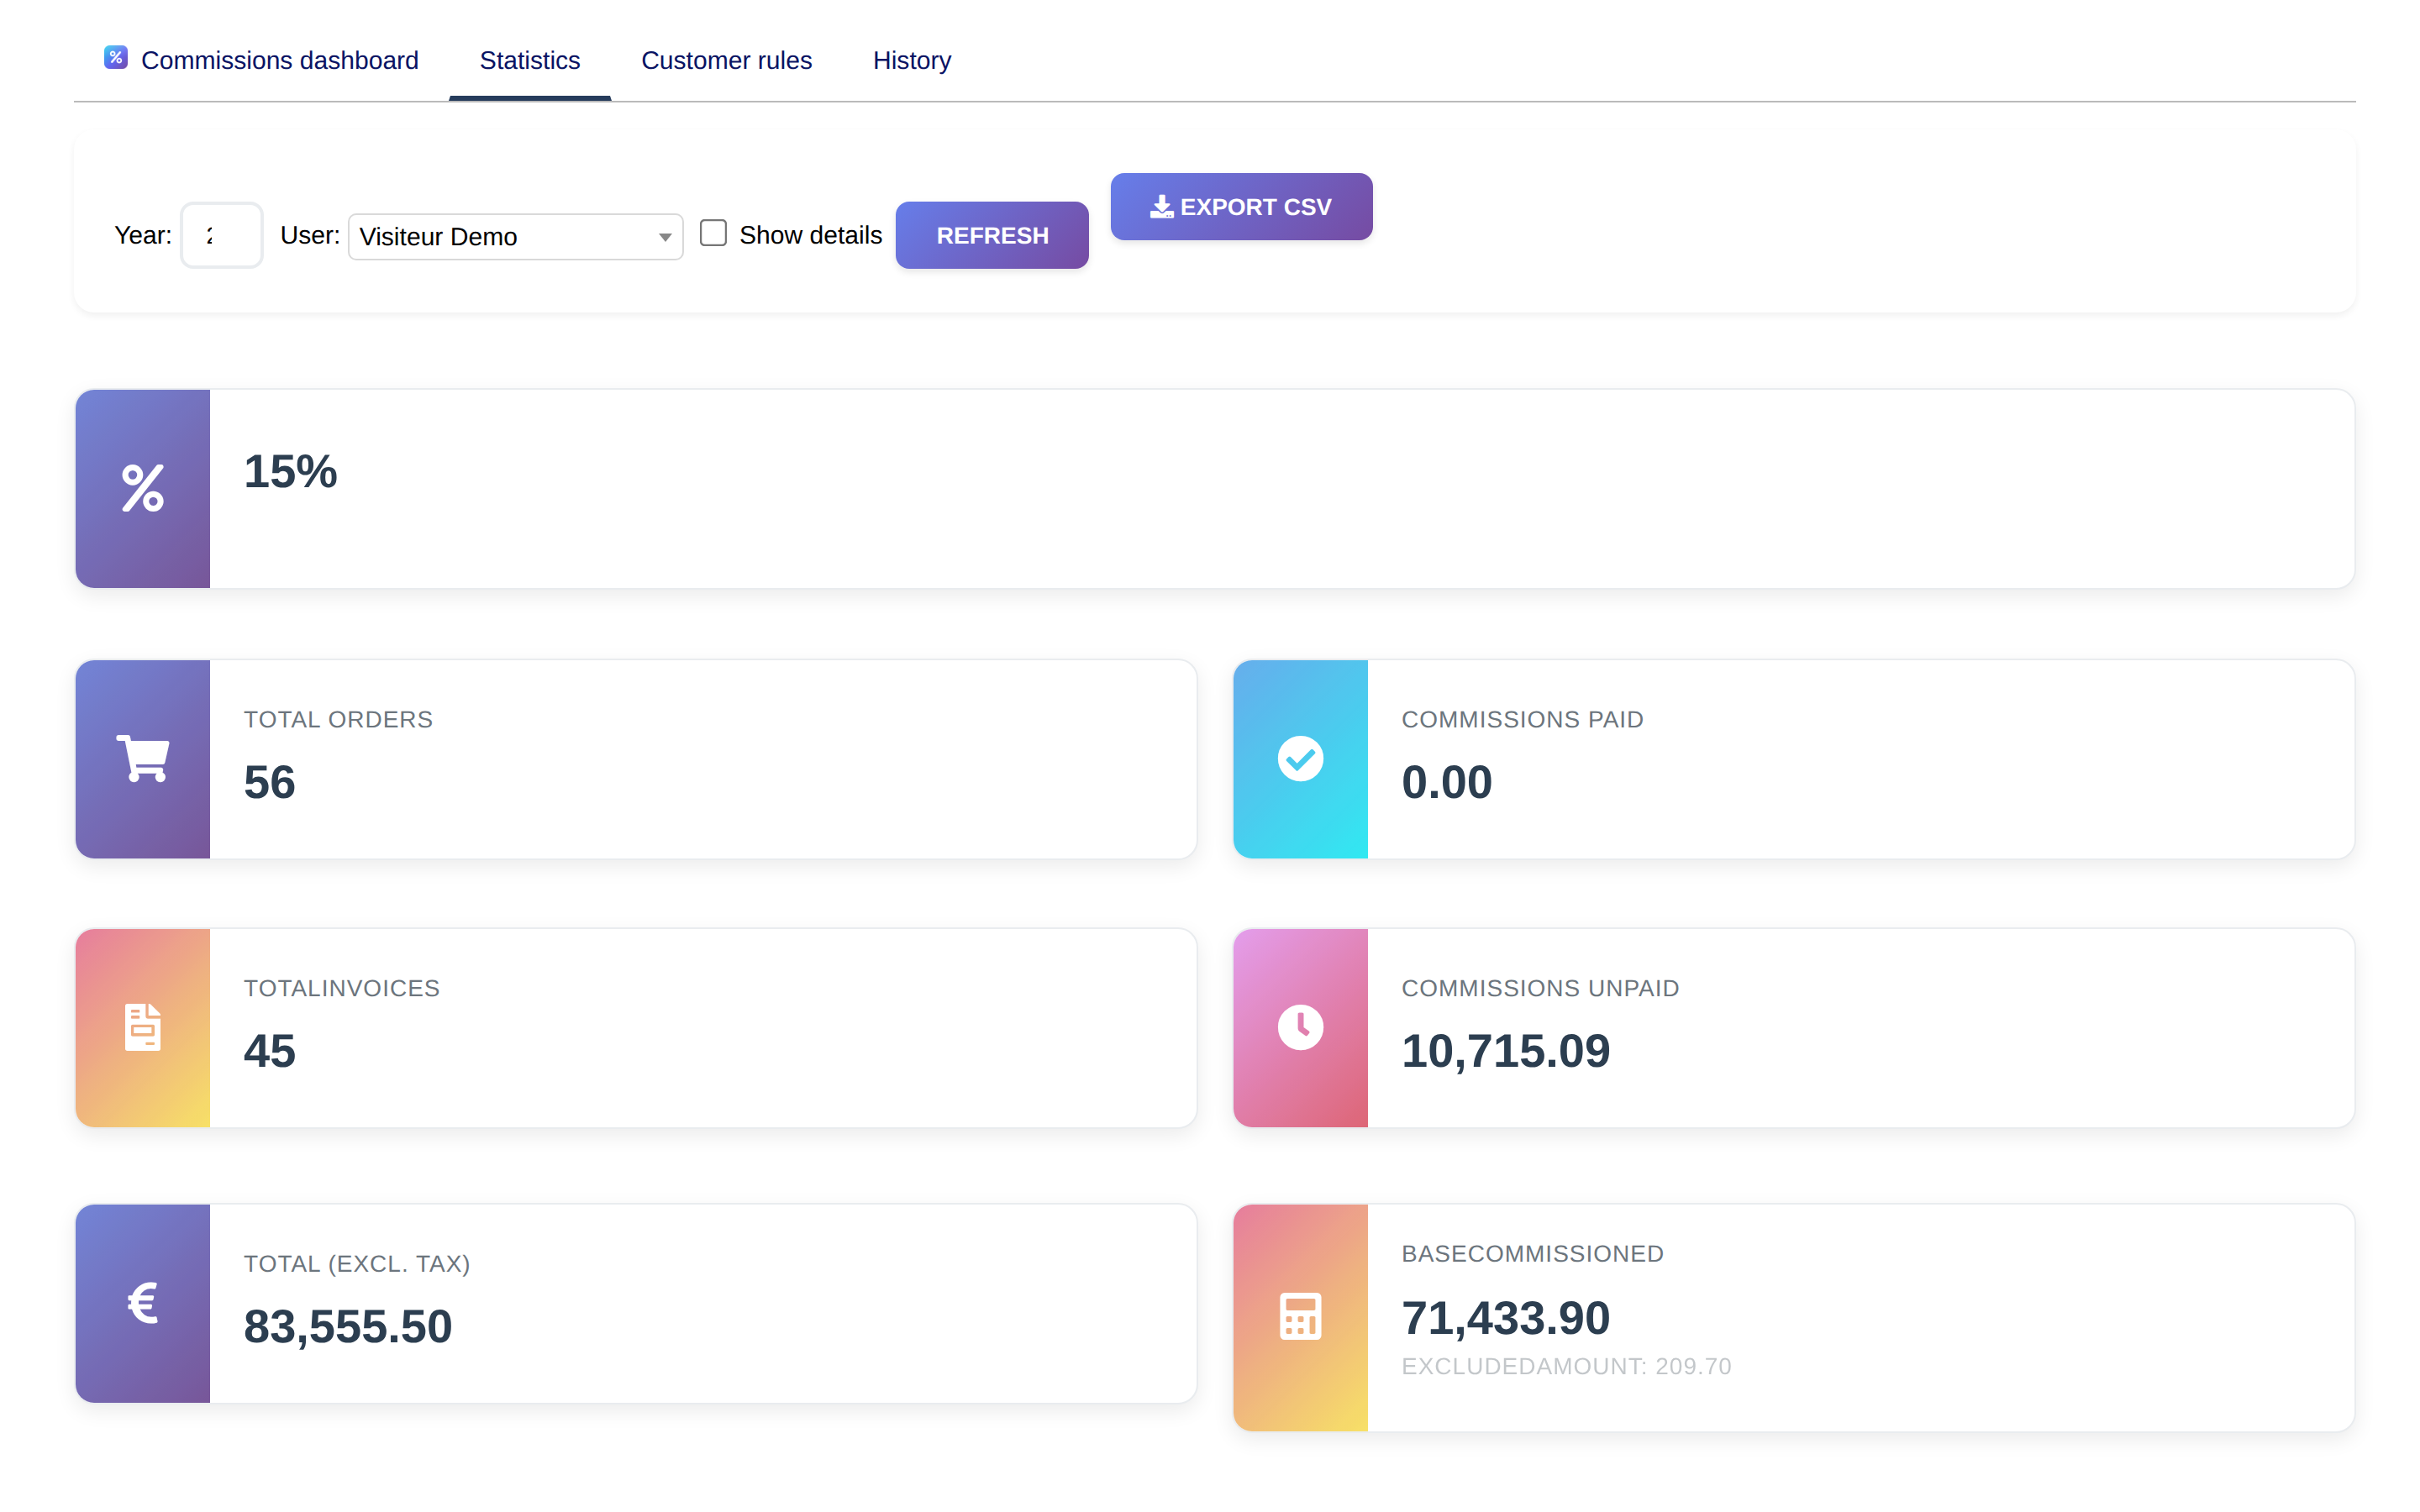
Task: Go to the History tab
Action: click(911, 60)
